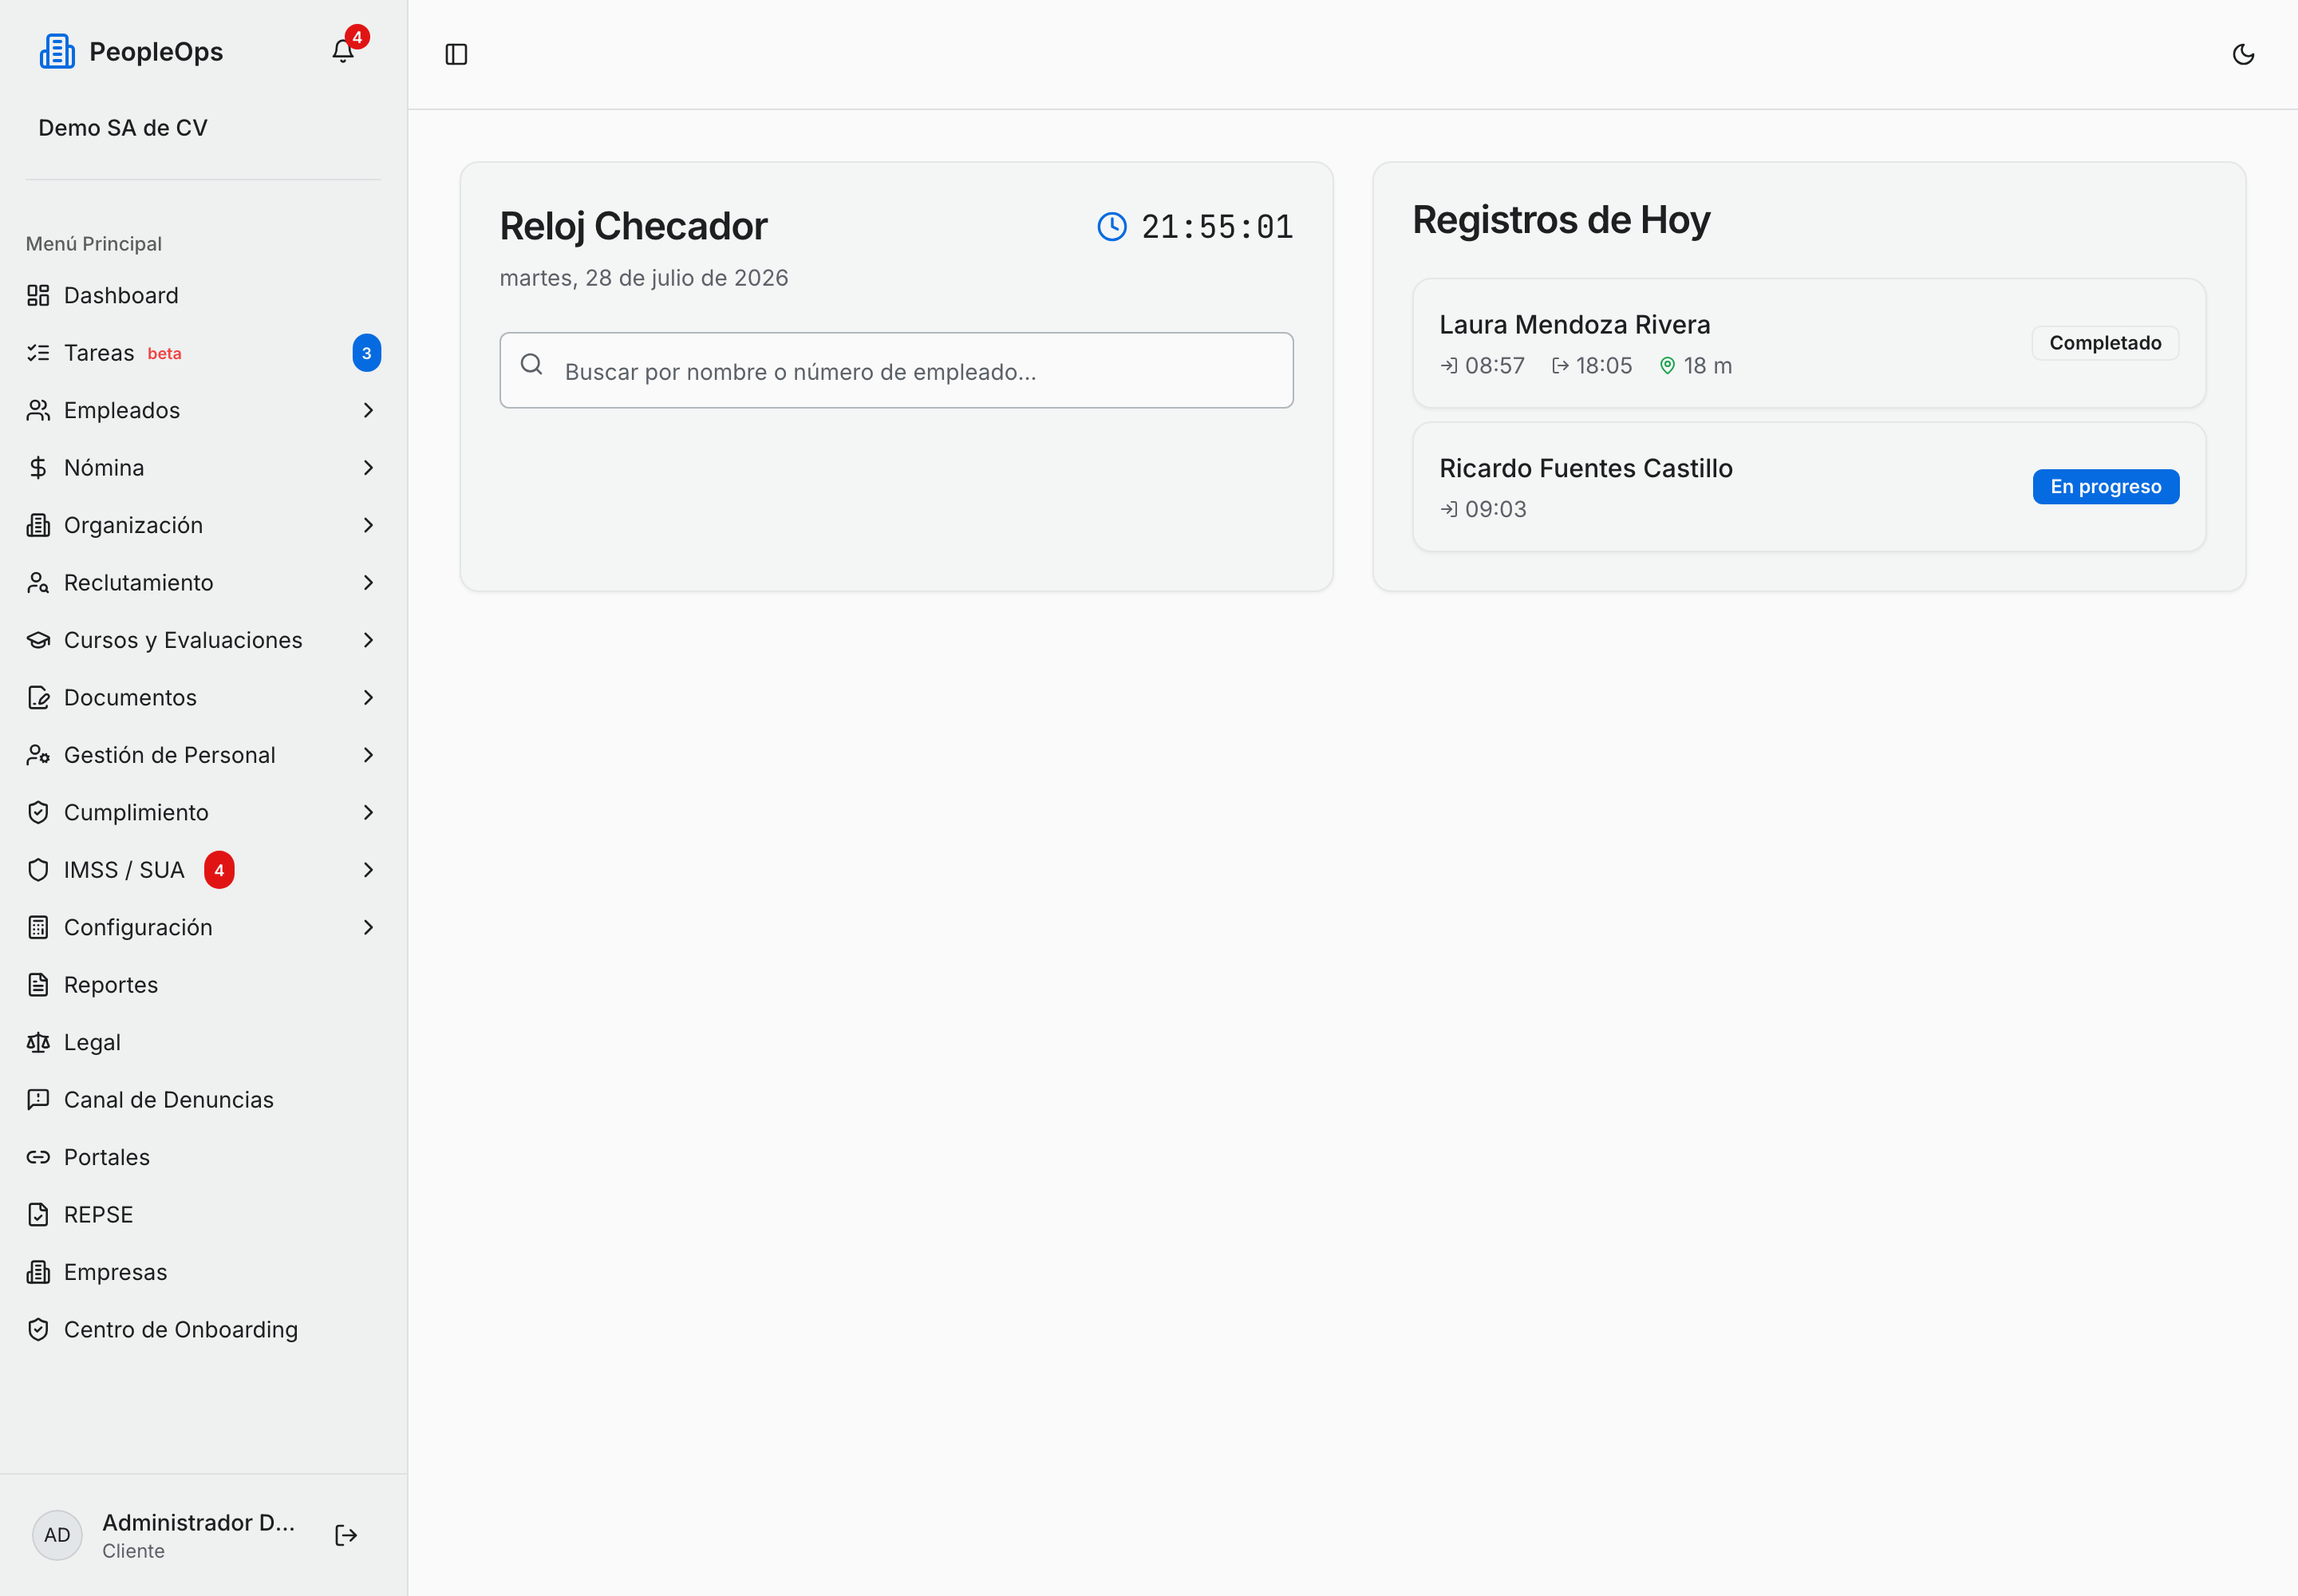Click the Nómina dollar icon

(38, 468)
